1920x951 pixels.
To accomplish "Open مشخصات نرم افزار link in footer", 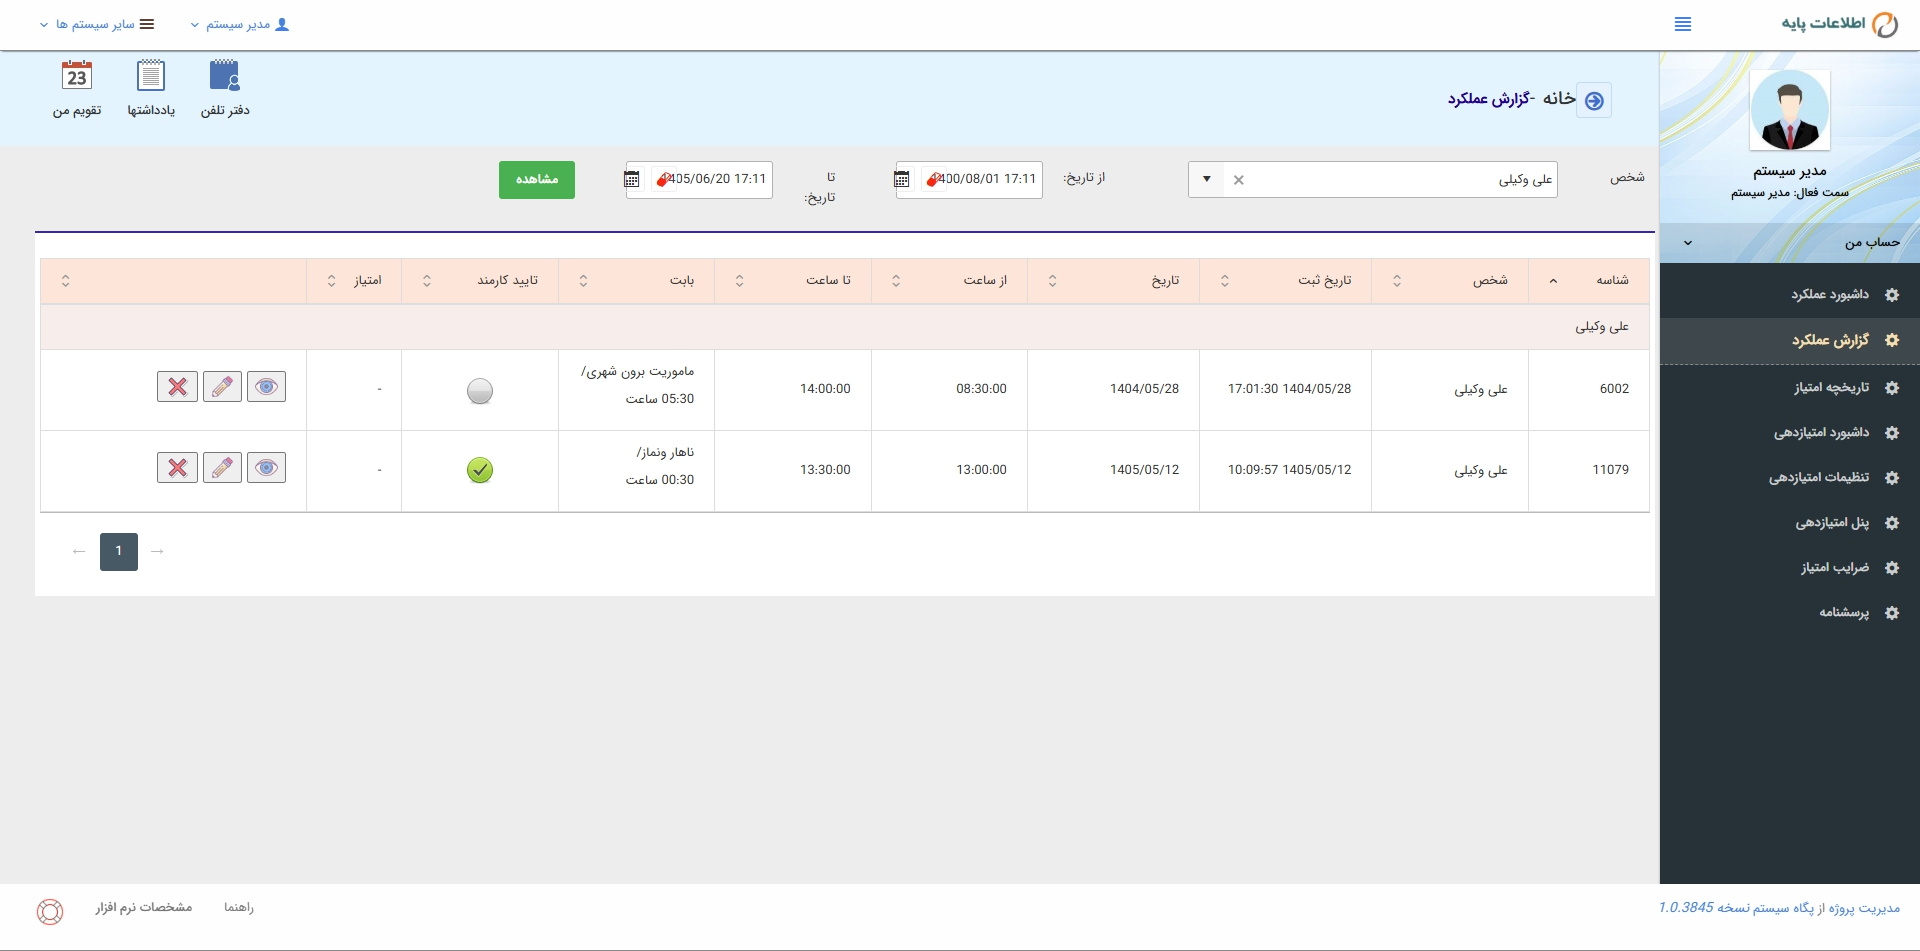I will pyautogui.click(x=144, y=907).
